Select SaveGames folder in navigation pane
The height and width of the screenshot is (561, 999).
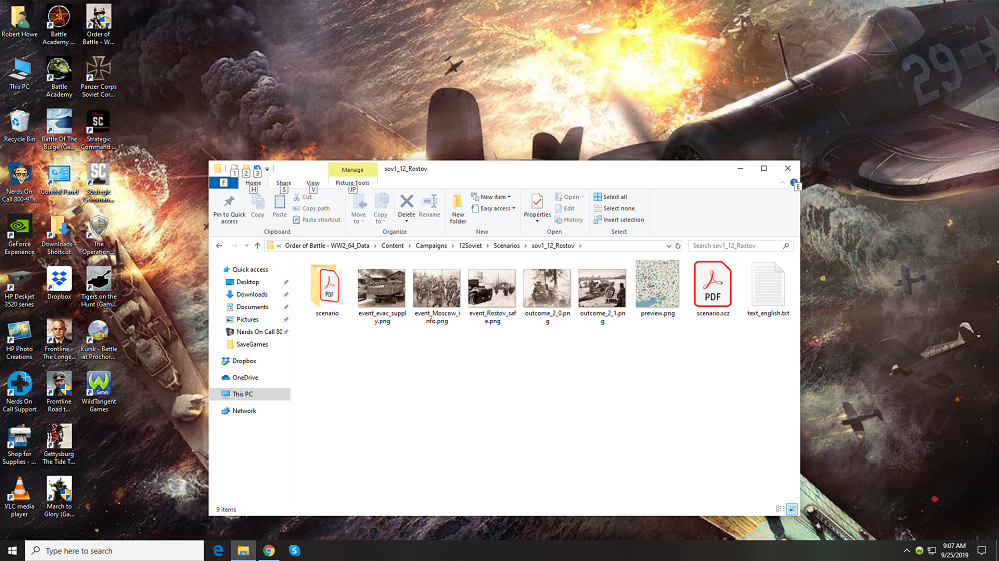coord(252,344)
